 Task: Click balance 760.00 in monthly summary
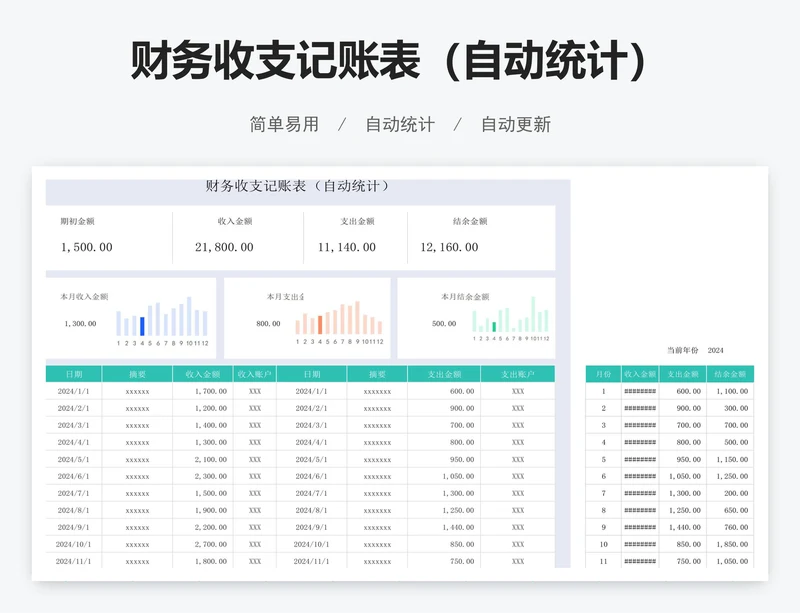click(x=736, y=527)
